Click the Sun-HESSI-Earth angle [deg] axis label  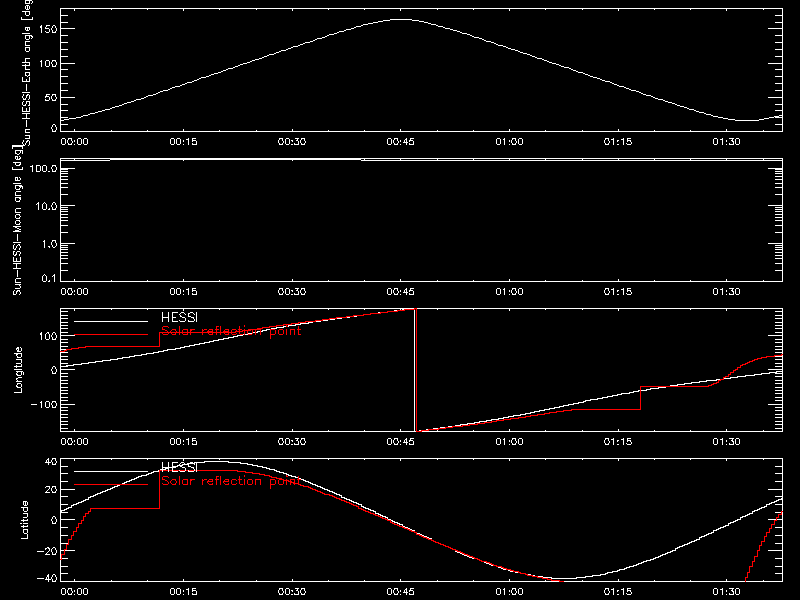click(27, 72)
